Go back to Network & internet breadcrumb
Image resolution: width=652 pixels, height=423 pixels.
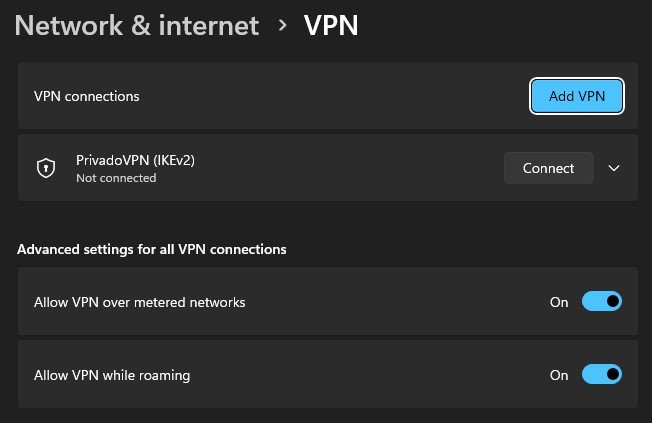click(x=136, y=26)
